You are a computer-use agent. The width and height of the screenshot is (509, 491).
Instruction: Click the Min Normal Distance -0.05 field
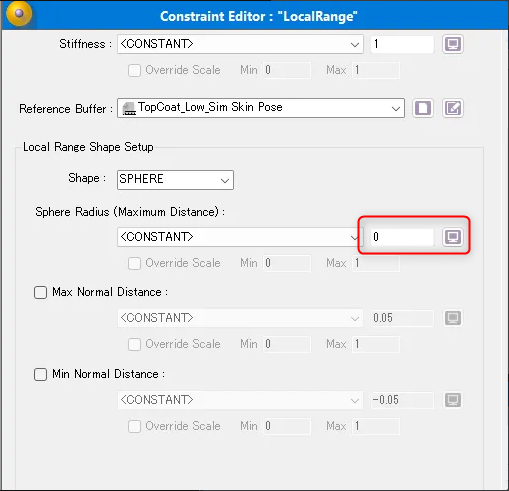click(402, 400)
